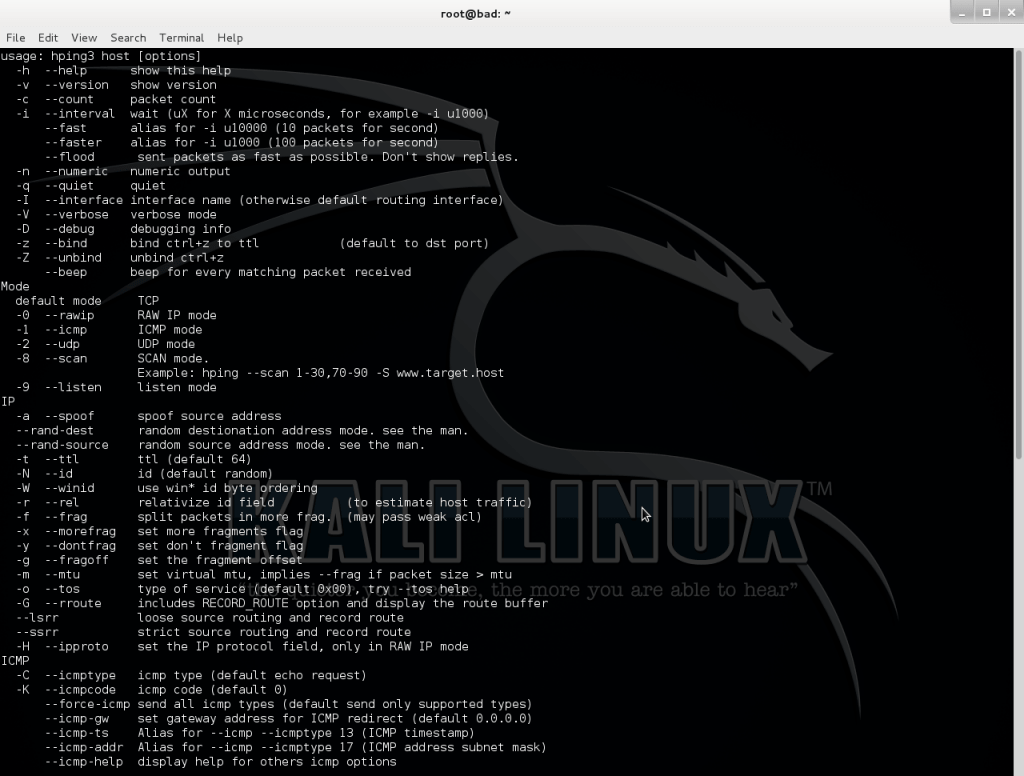Open the Edit menu
1024x776 pixels.
coord(48,38)
